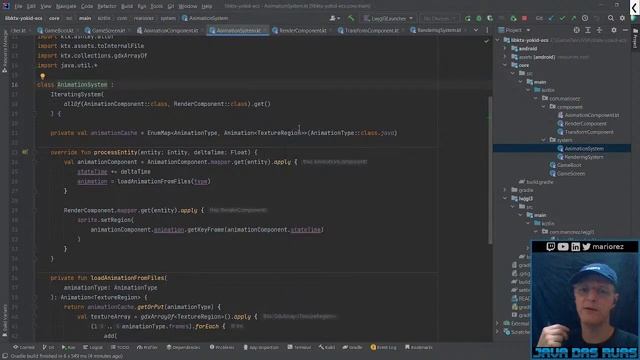Open the App Inspection tool window
The height and width of the screenshot is (360, 640).
pos(261,347)
